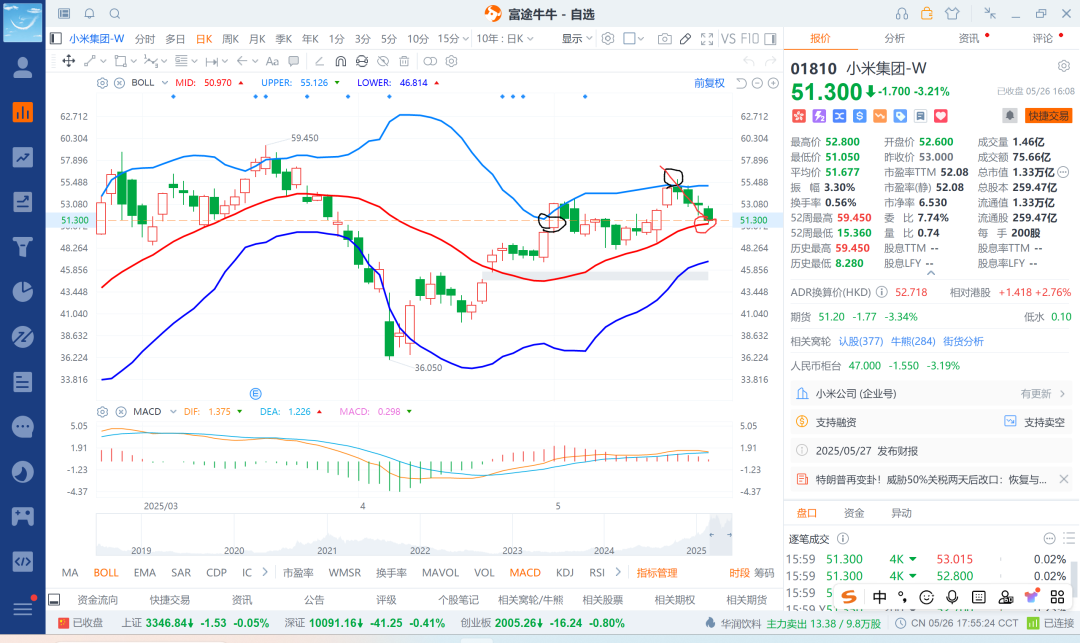Open the 认股(377) warrants link
Image resolution: width=1080 pixels, height=643 pixels.
tap(861, 341)
